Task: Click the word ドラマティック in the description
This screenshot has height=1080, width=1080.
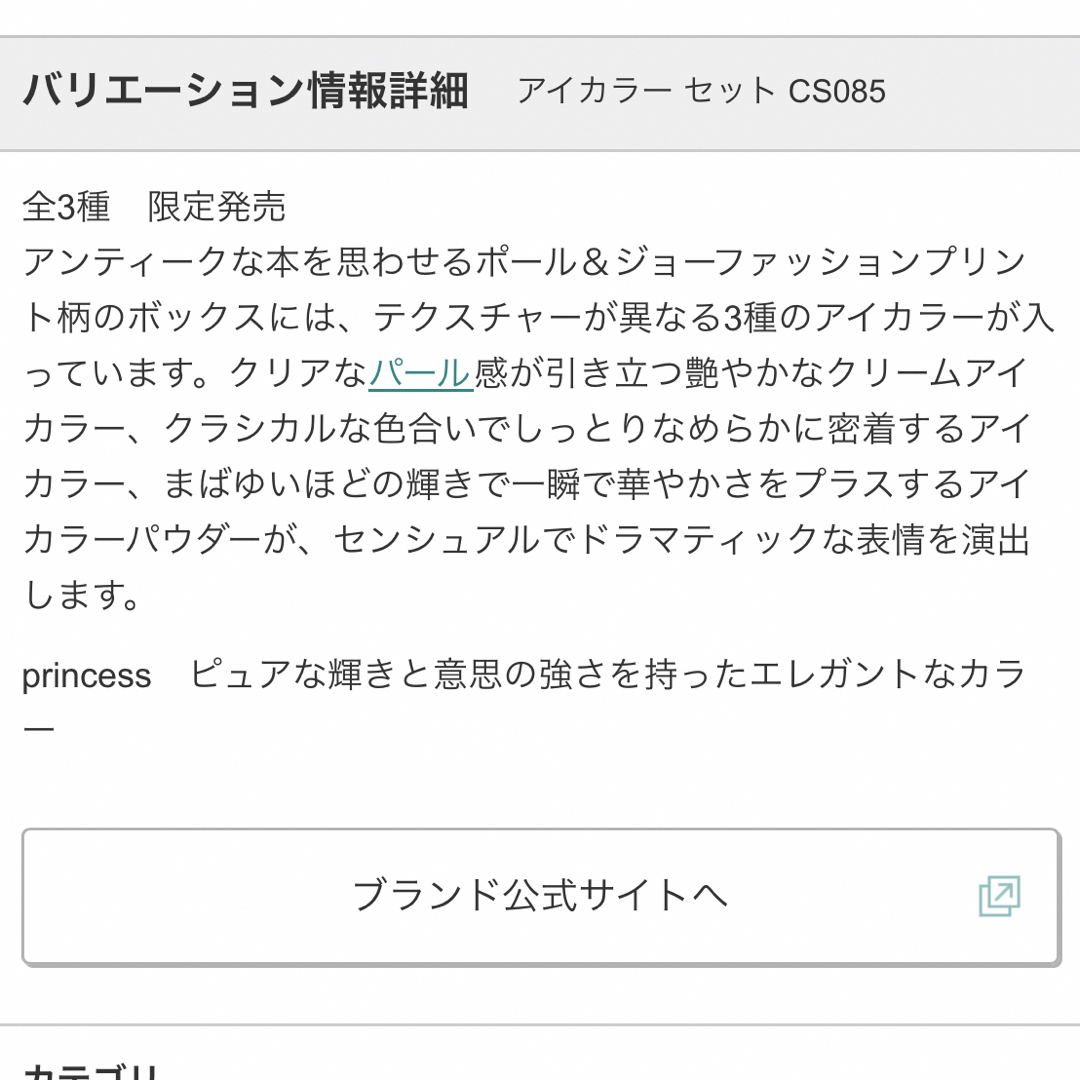Action: 698,539
